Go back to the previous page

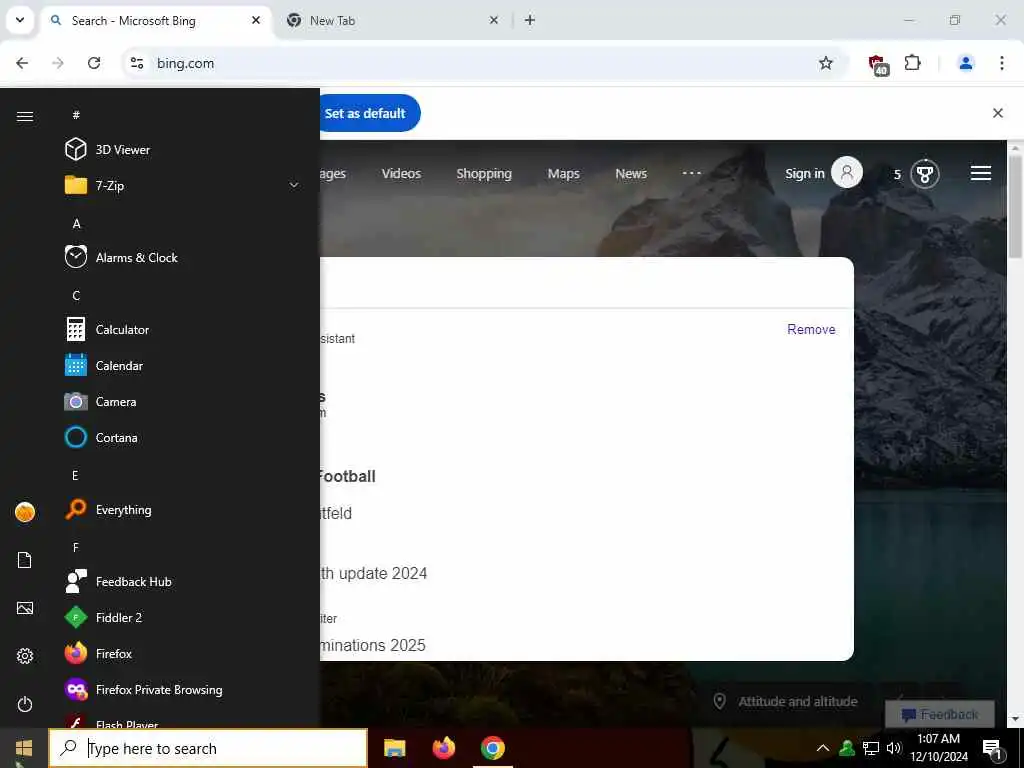coord(22,63)
